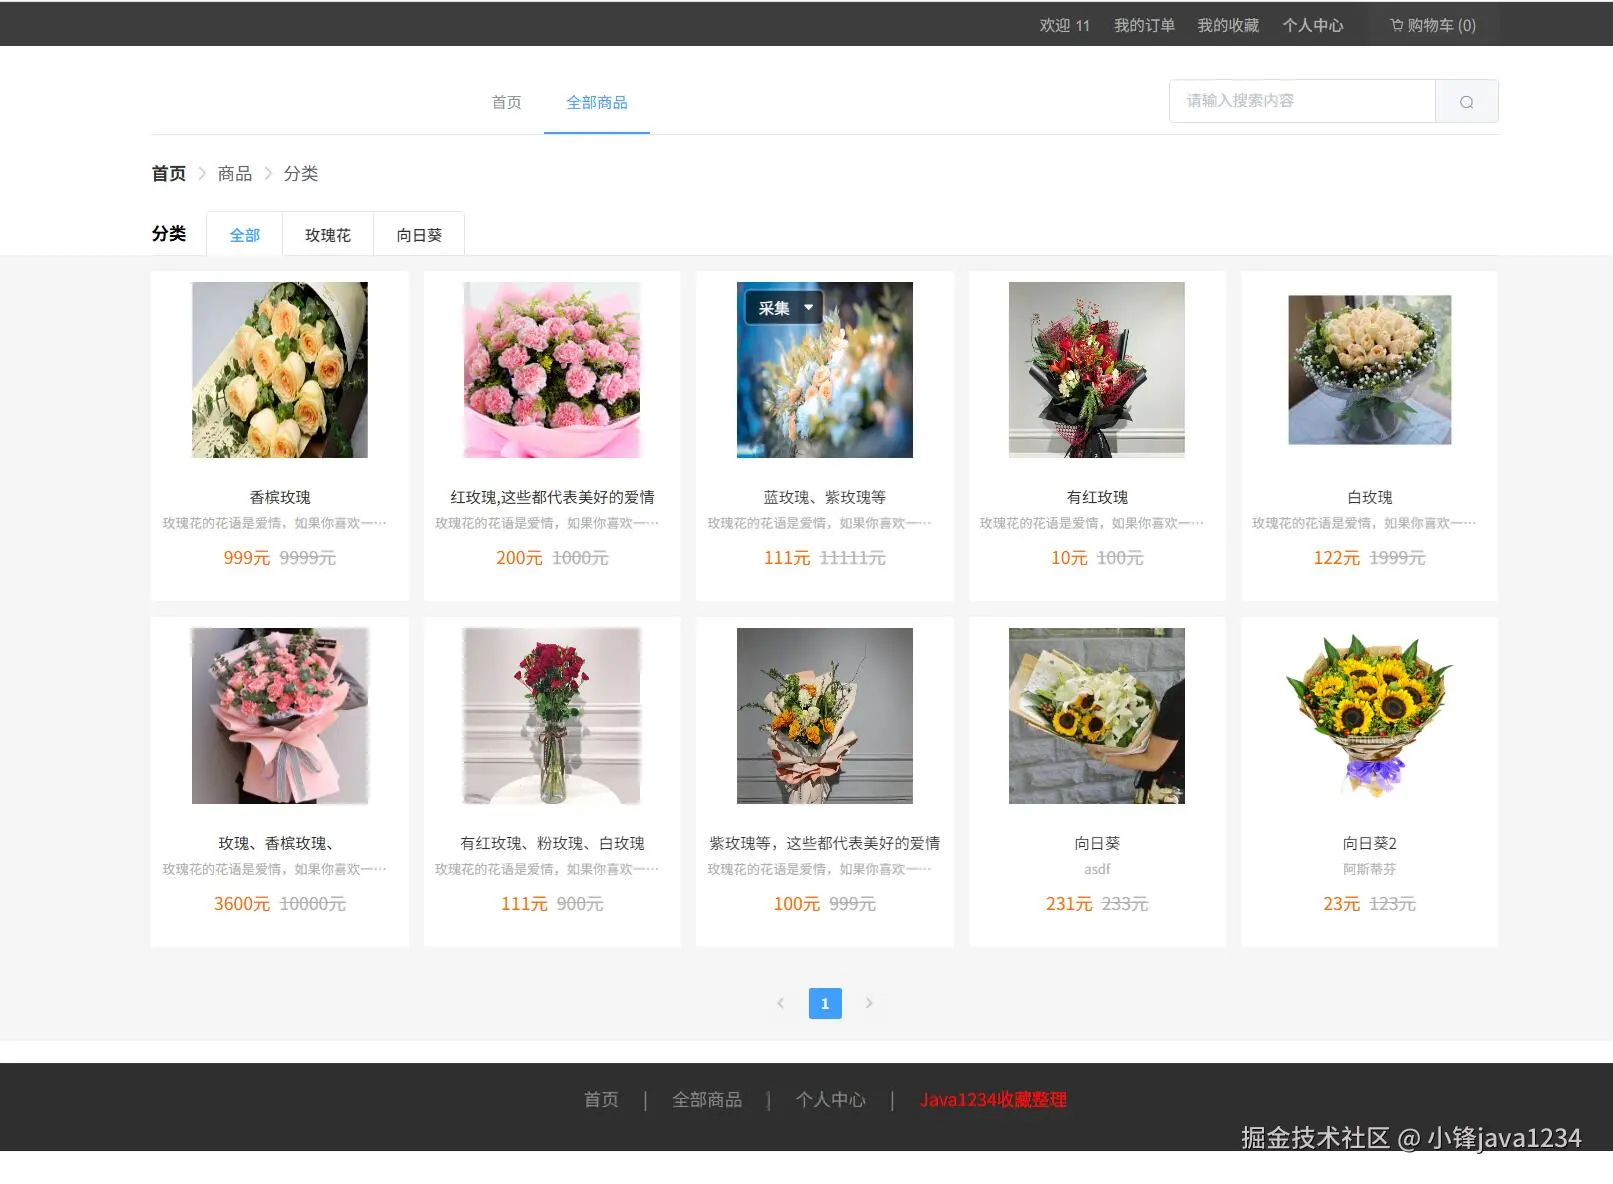Open 全部商品 link in the footer
This screenshot has width=1613, height=1184.
coord(707,1100)
